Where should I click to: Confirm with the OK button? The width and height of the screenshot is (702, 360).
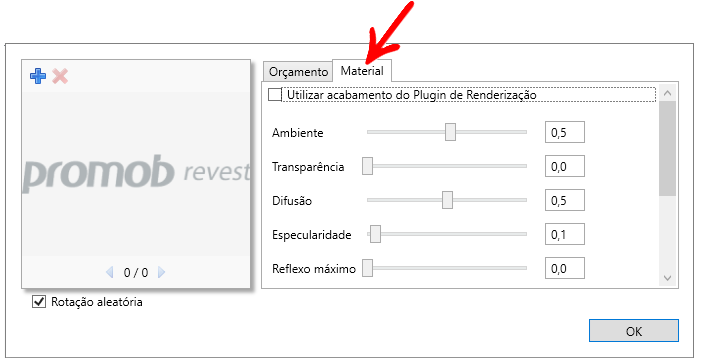(x=634, y=331)
